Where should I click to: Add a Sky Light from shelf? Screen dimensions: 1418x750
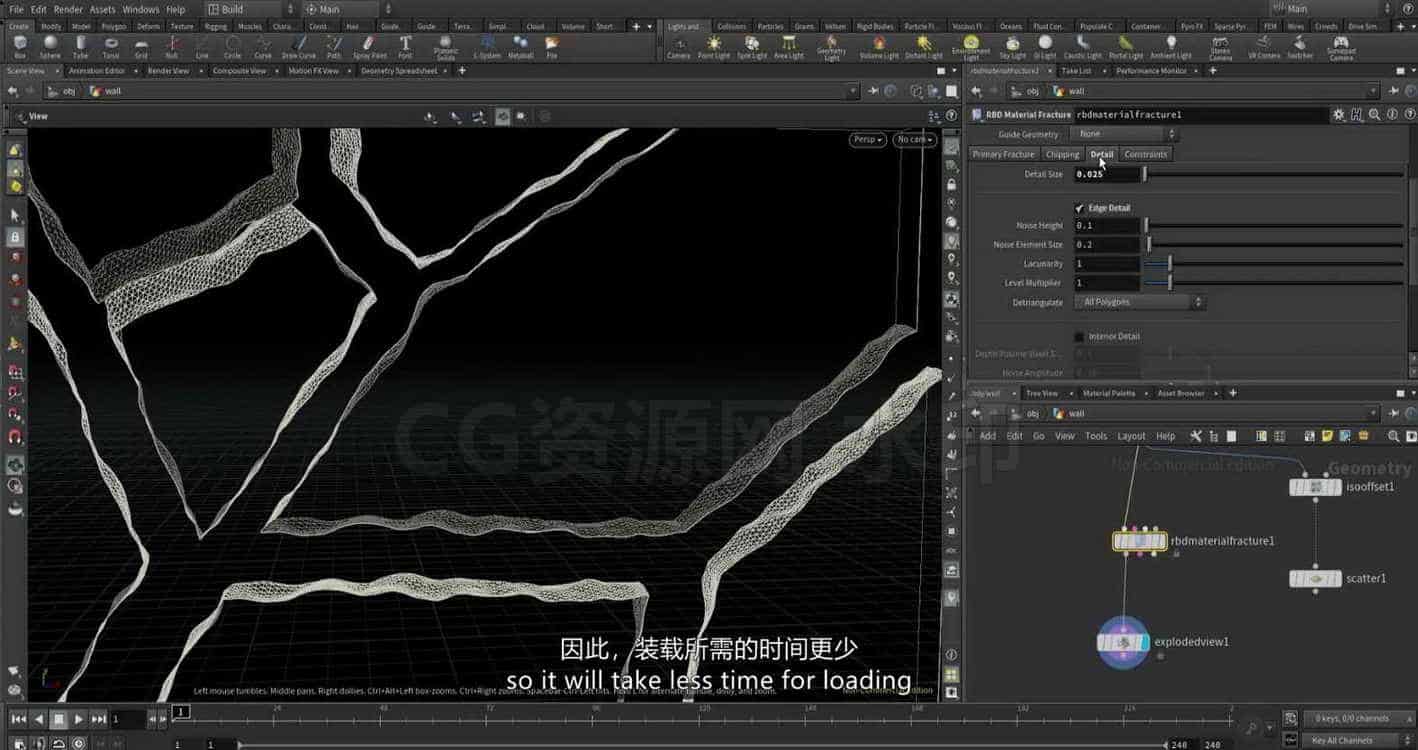point(1013,46)
